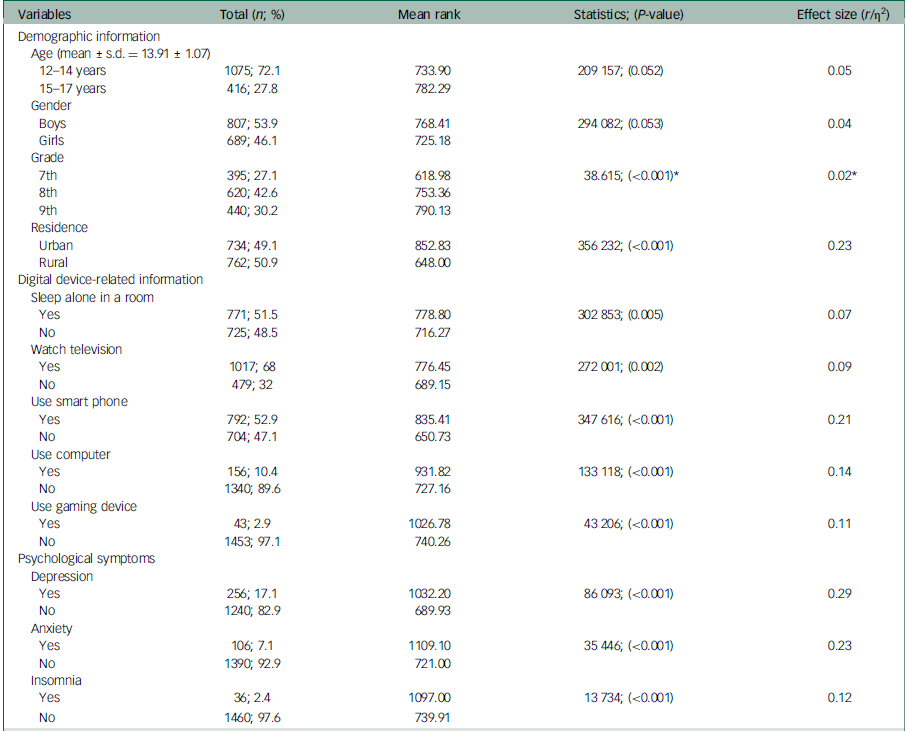This screenshot has width=906, height=731.
Task: Click the 0.29 effect size value
Action: pyautogui.click(x=839, y=593)
